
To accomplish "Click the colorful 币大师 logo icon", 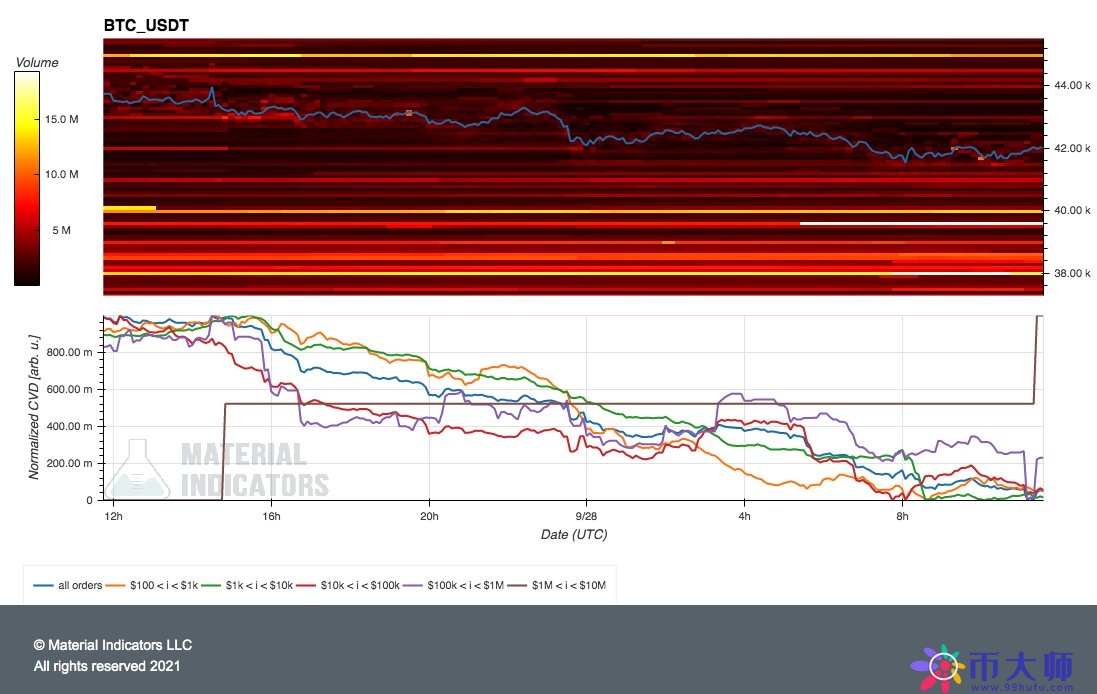I will [x=939, y=664].
